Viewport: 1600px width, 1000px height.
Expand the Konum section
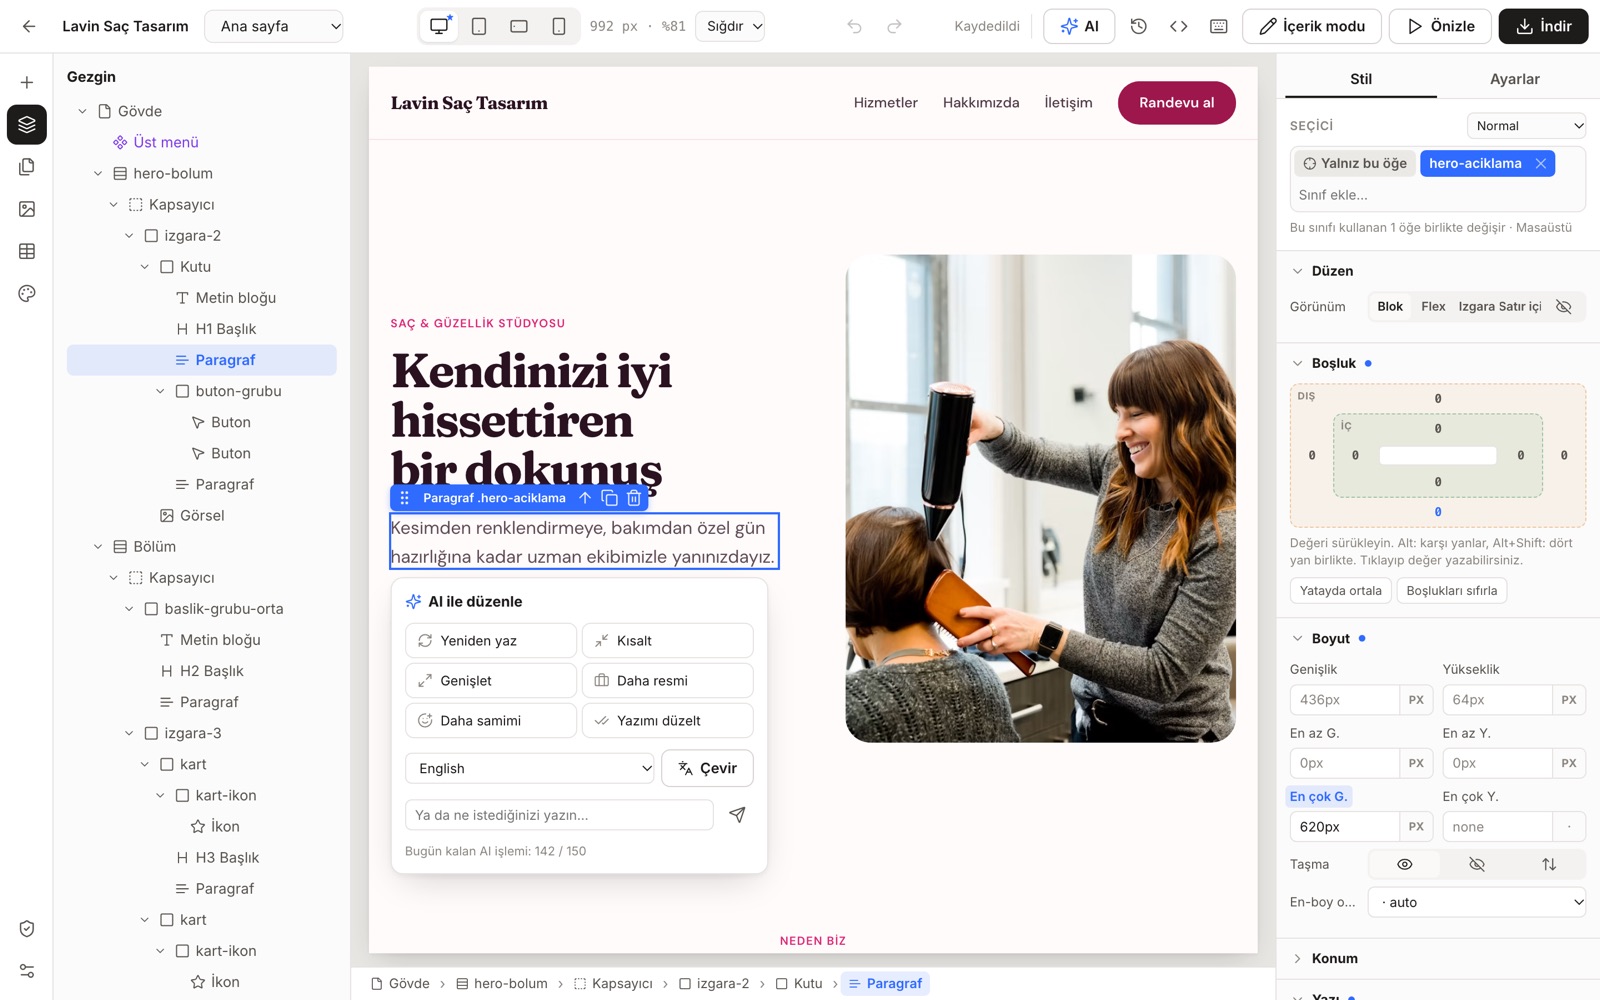(1297, 958)
